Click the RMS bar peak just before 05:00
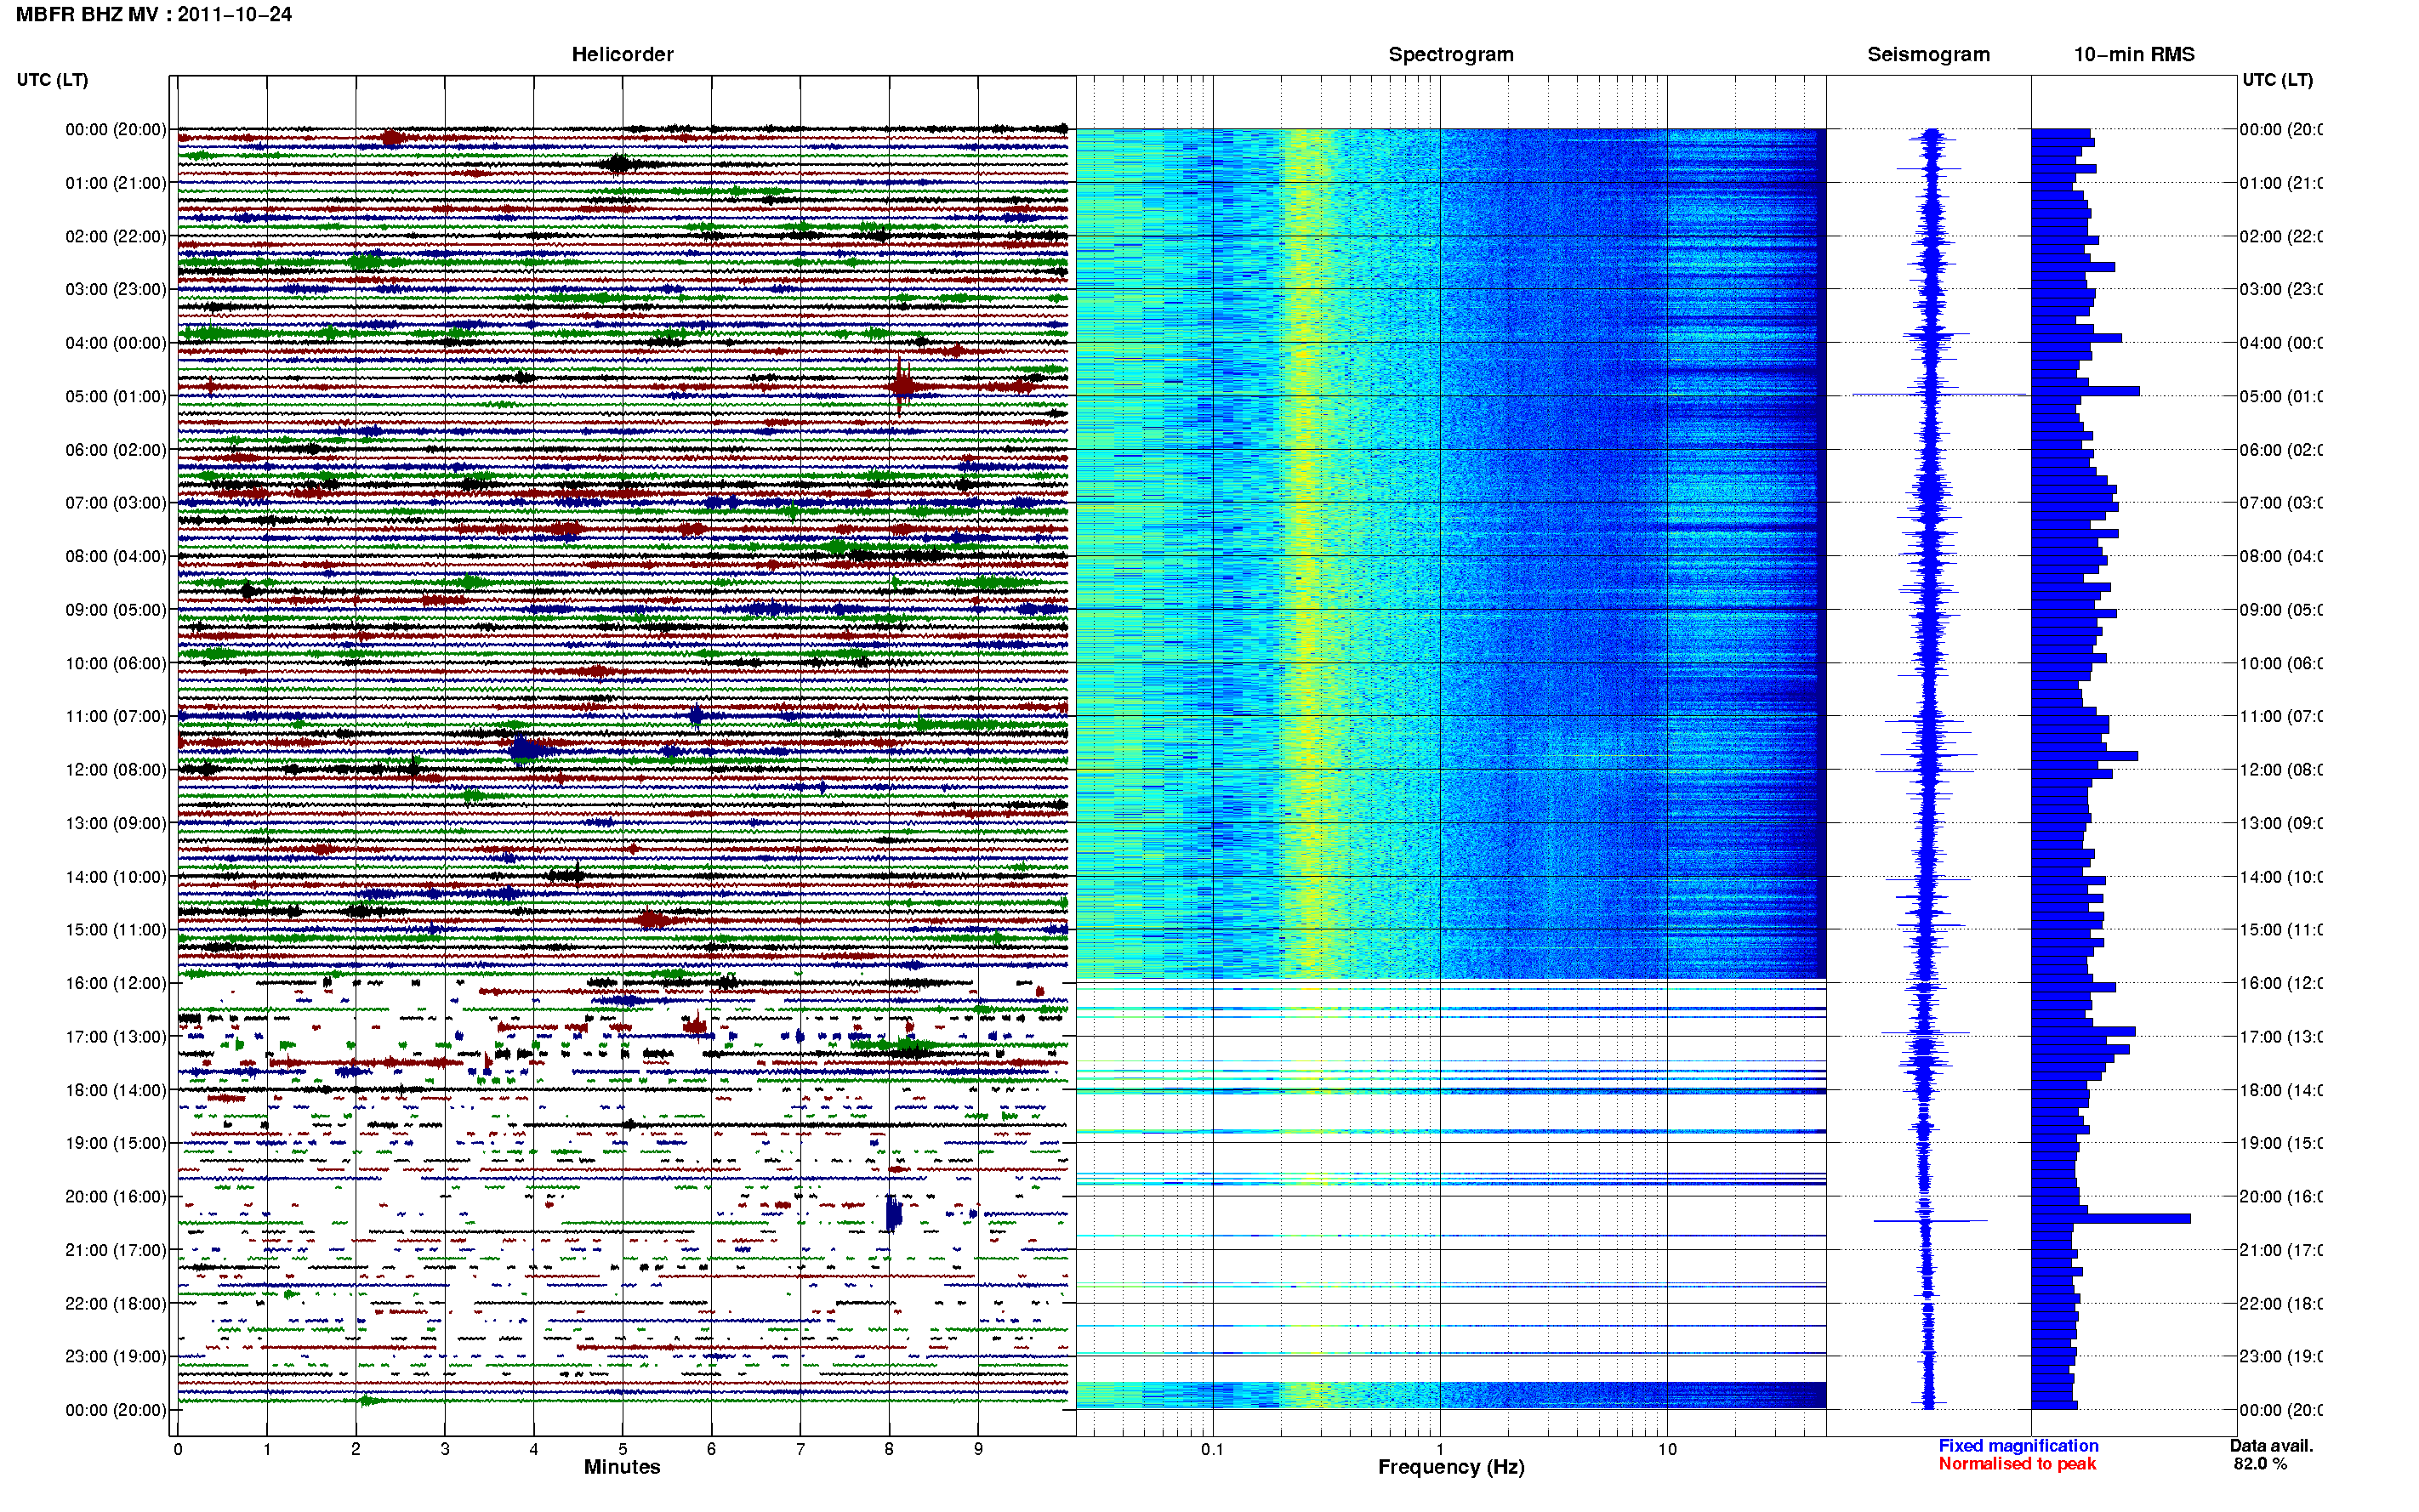 click(2085, 391)
